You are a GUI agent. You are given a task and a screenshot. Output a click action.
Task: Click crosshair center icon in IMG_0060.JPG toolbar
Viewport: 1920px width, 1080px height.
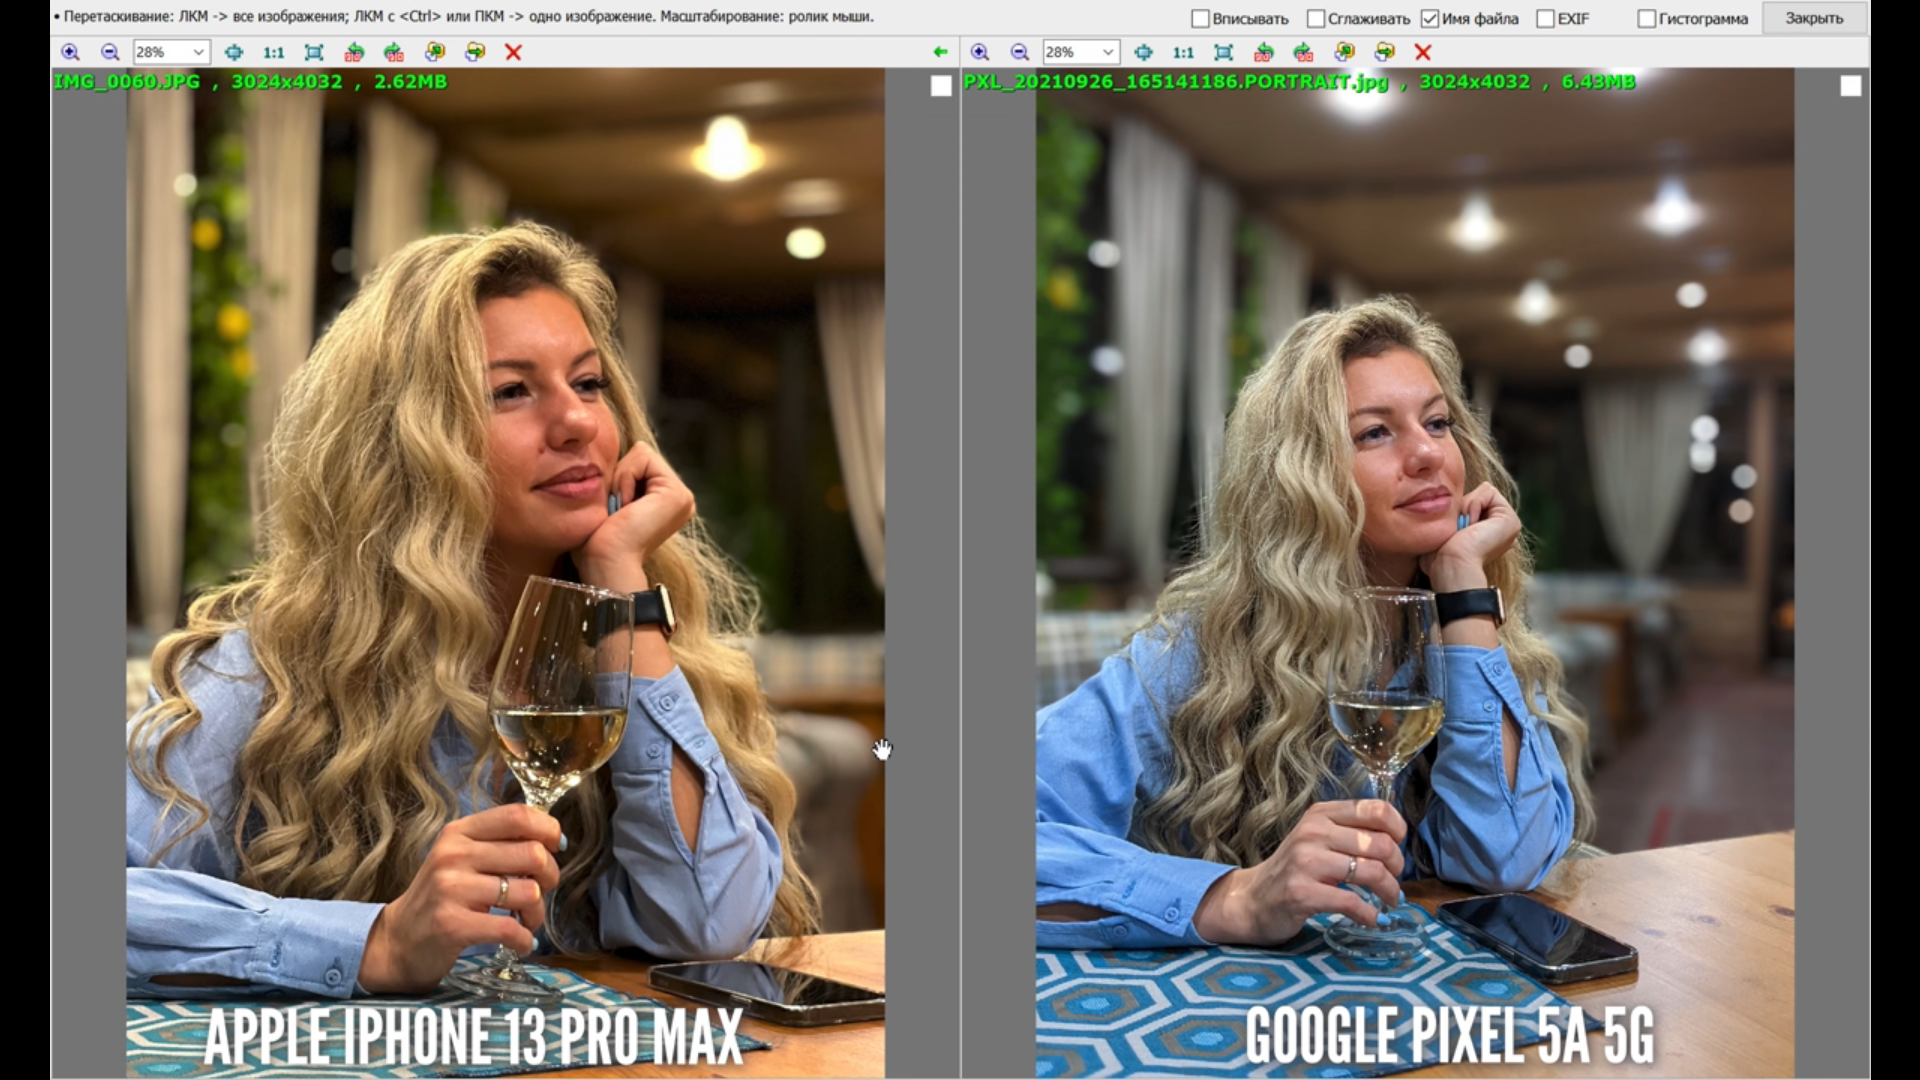(x=233, y=52)
